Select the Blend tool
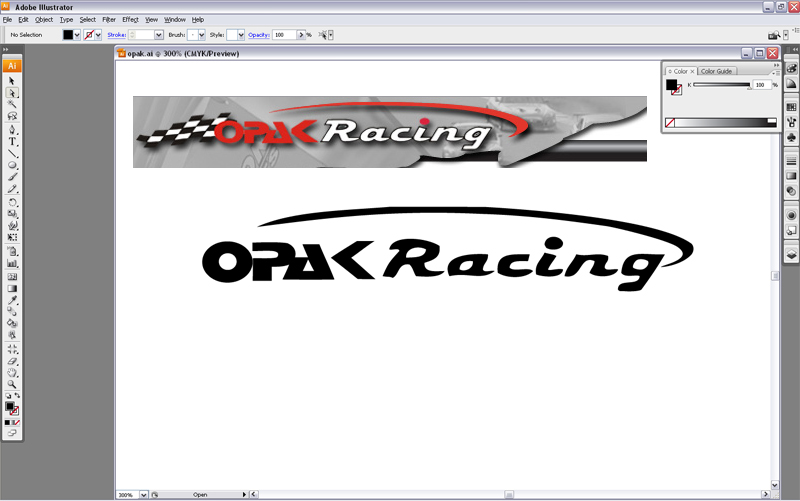Image resolution: width=800 pixels, height=501 pixels. click(x=12, y=312)
